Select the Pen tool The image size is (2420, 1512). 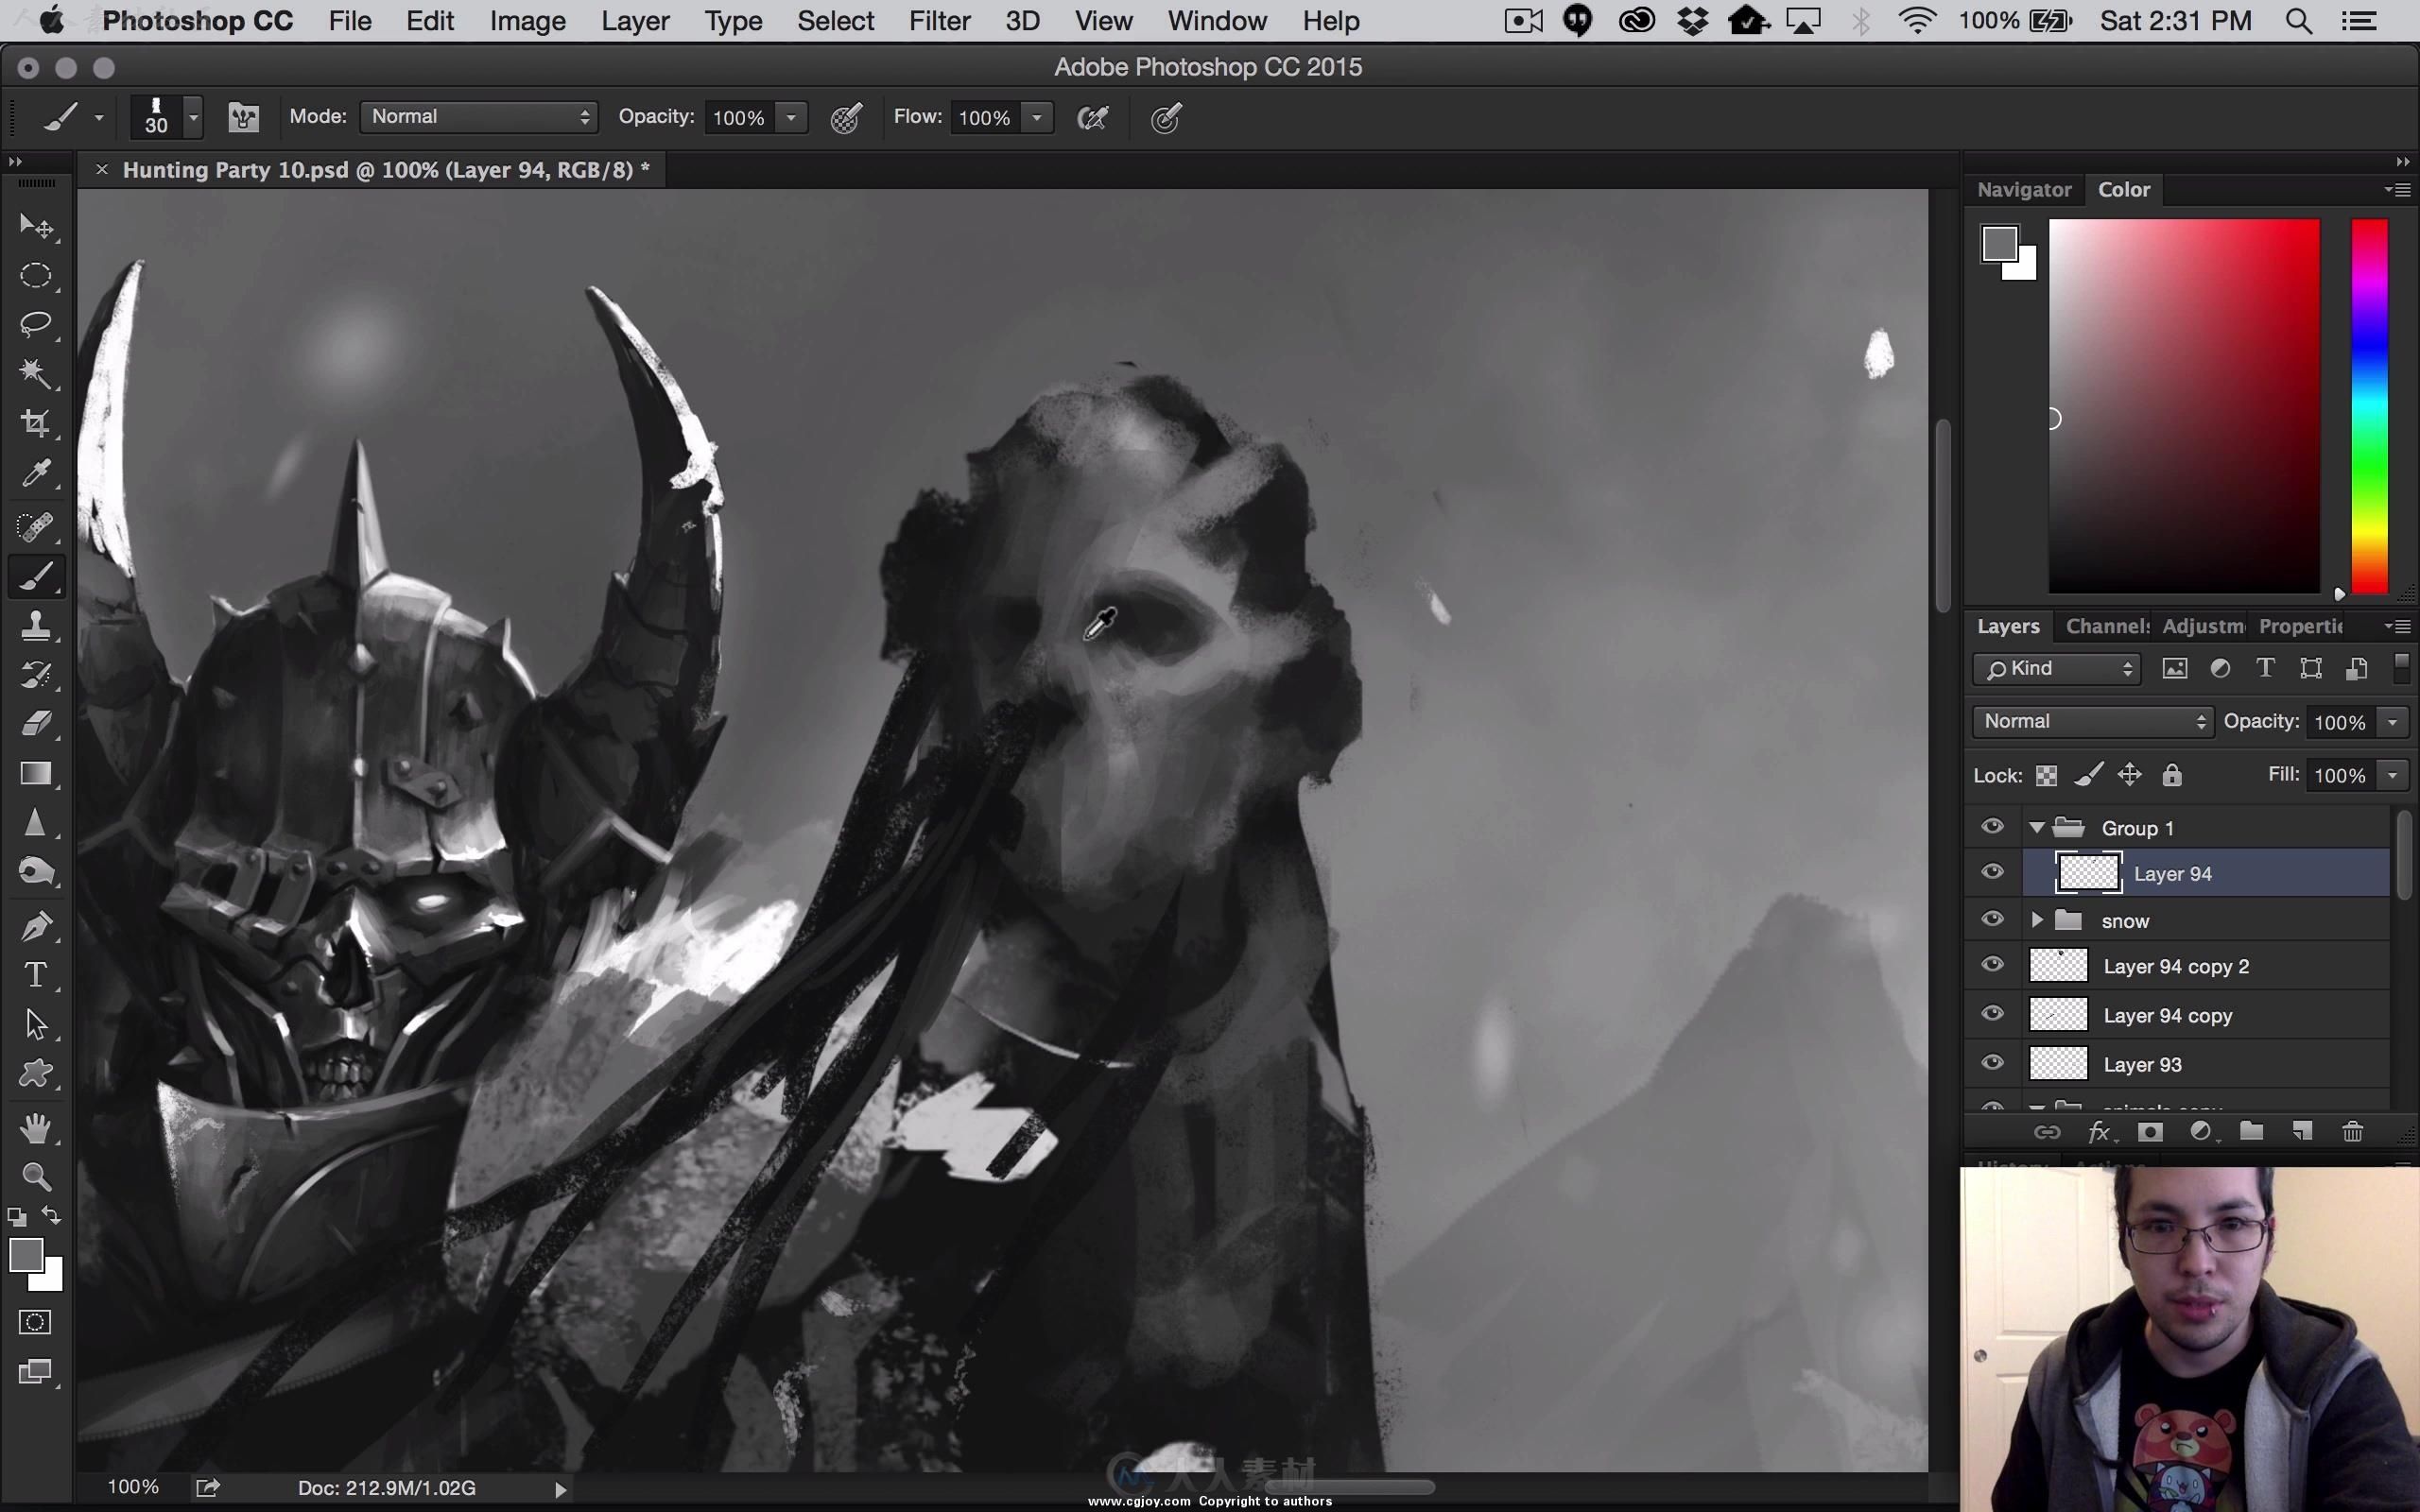pos(36,926)
